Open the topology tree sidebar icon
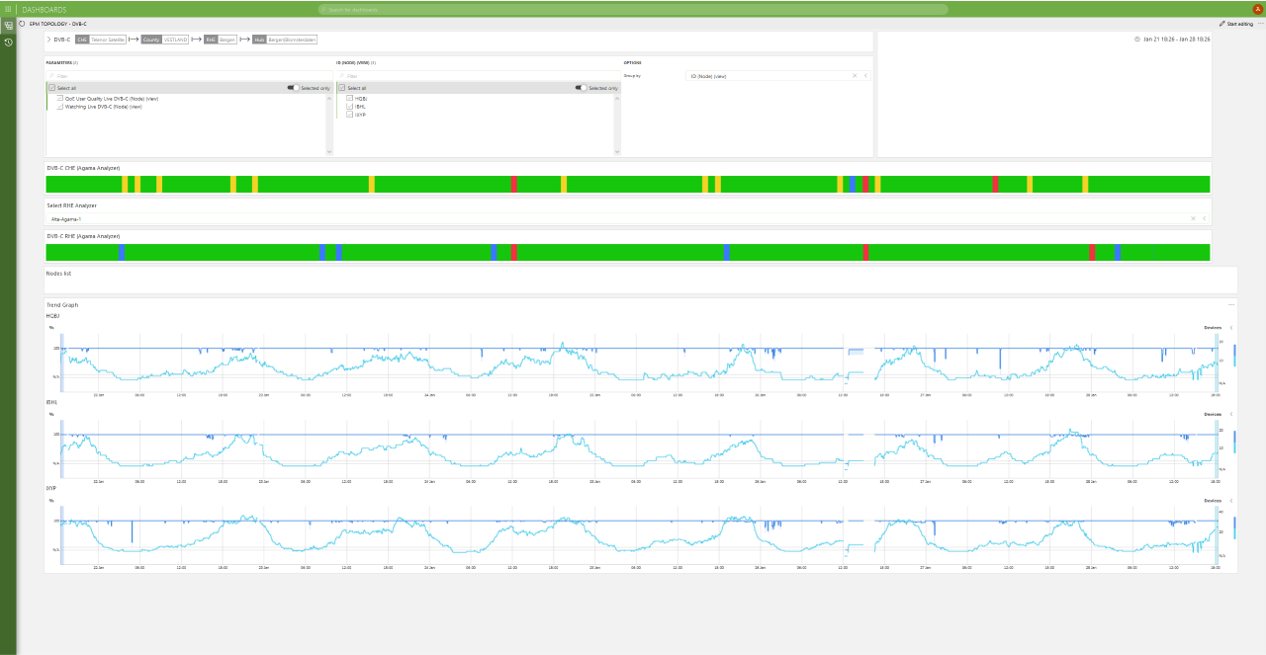The width and height of the screenshot is (1266, 655). pyautogui.click(x=8, y=26)
